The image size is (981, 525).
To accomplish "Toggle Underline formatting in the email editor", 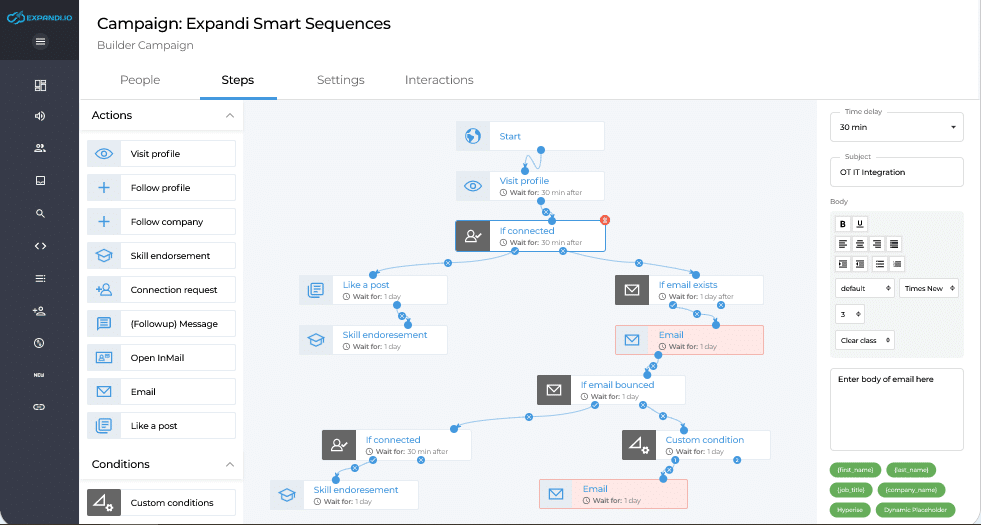I will tap(860, 224).
